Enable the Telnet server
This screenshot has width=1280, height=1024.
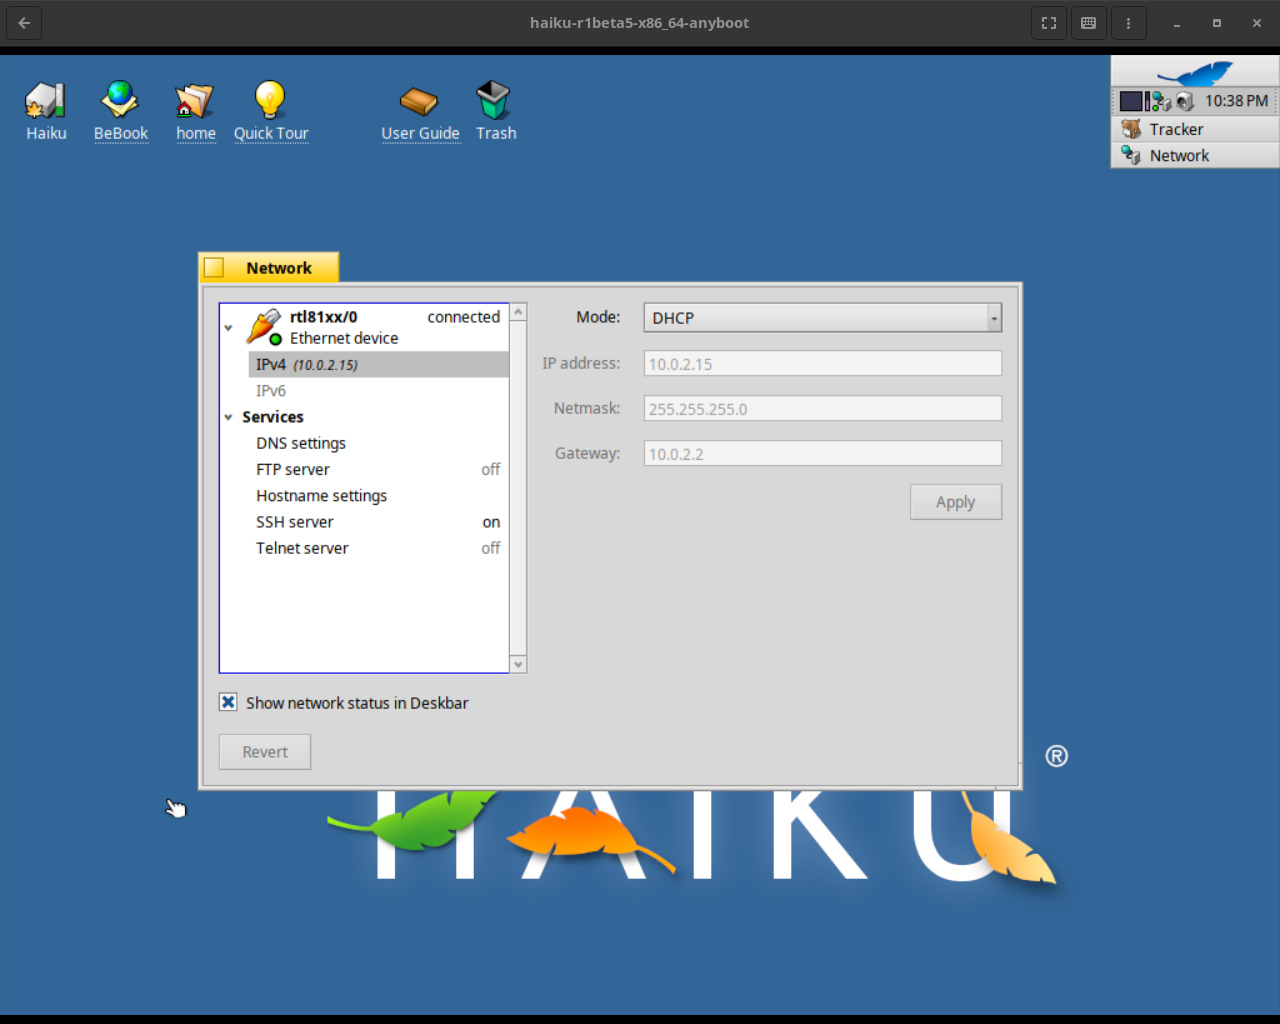pyautogui.click(x=302, y=548)
